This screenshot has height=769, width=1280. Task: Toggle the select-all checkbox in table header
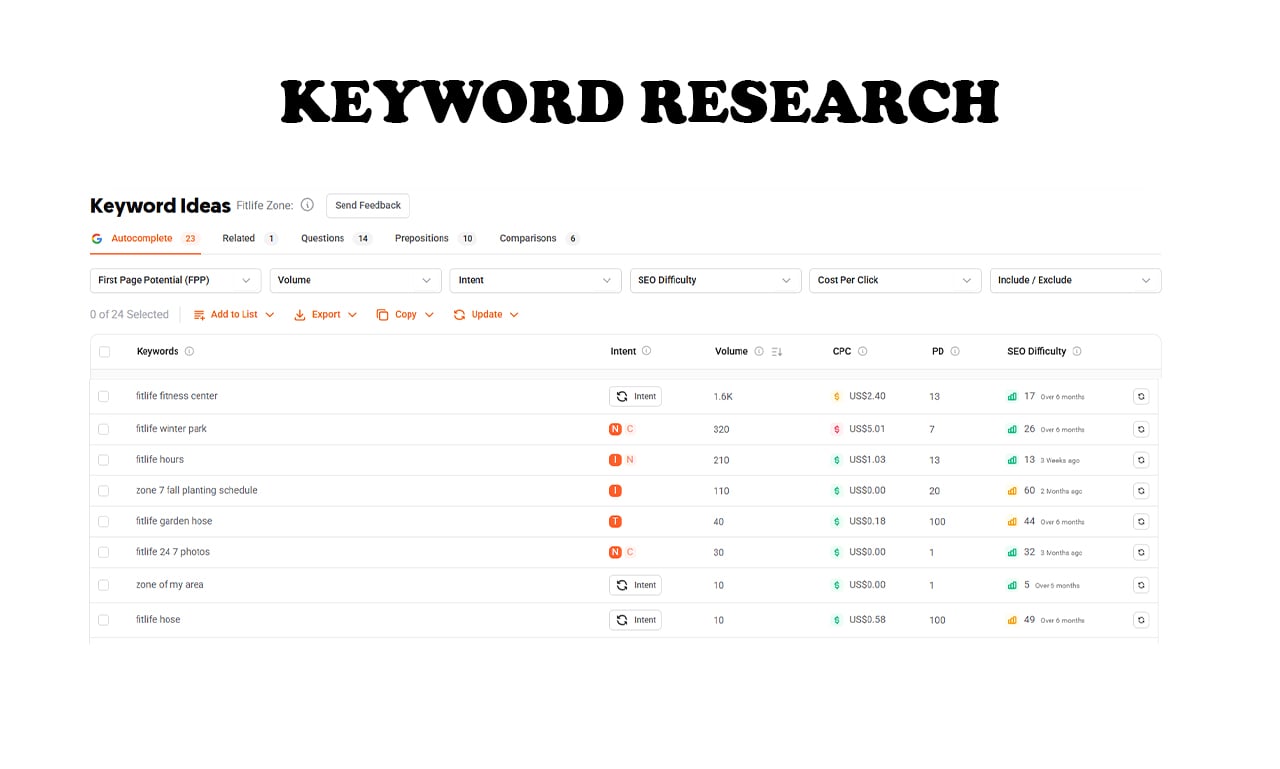(x=105, y=352)
